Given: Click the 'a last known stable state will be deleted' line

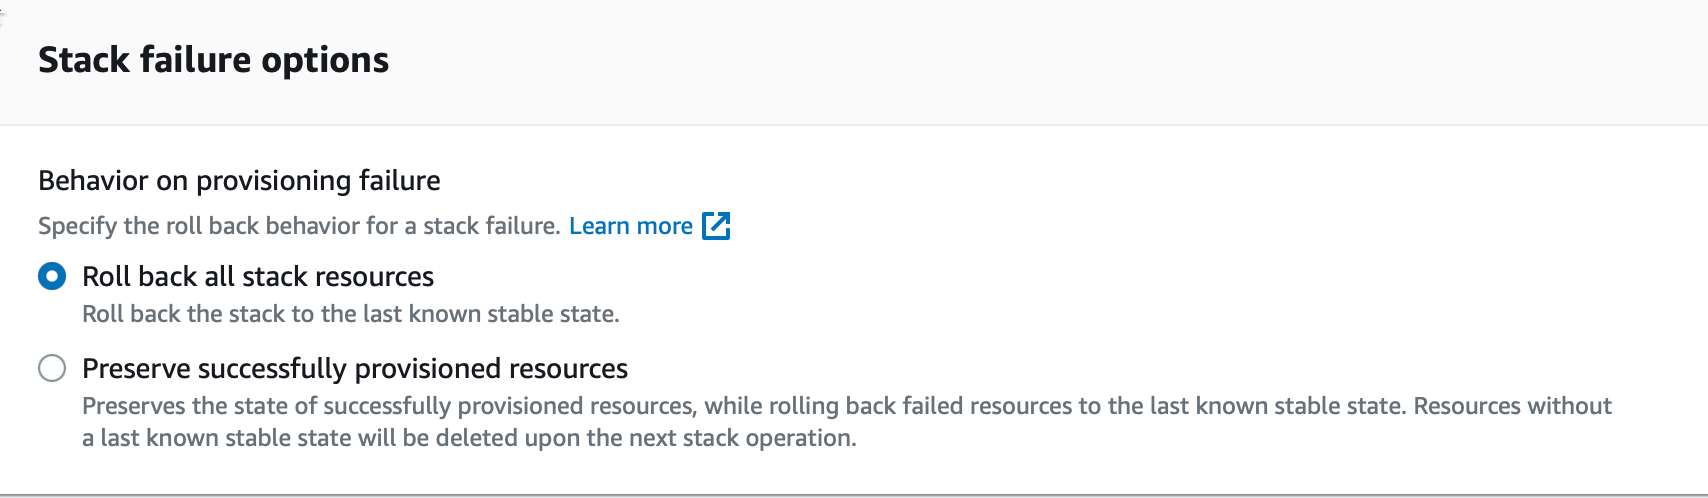Looking at the screenshot, I should 469,438.
